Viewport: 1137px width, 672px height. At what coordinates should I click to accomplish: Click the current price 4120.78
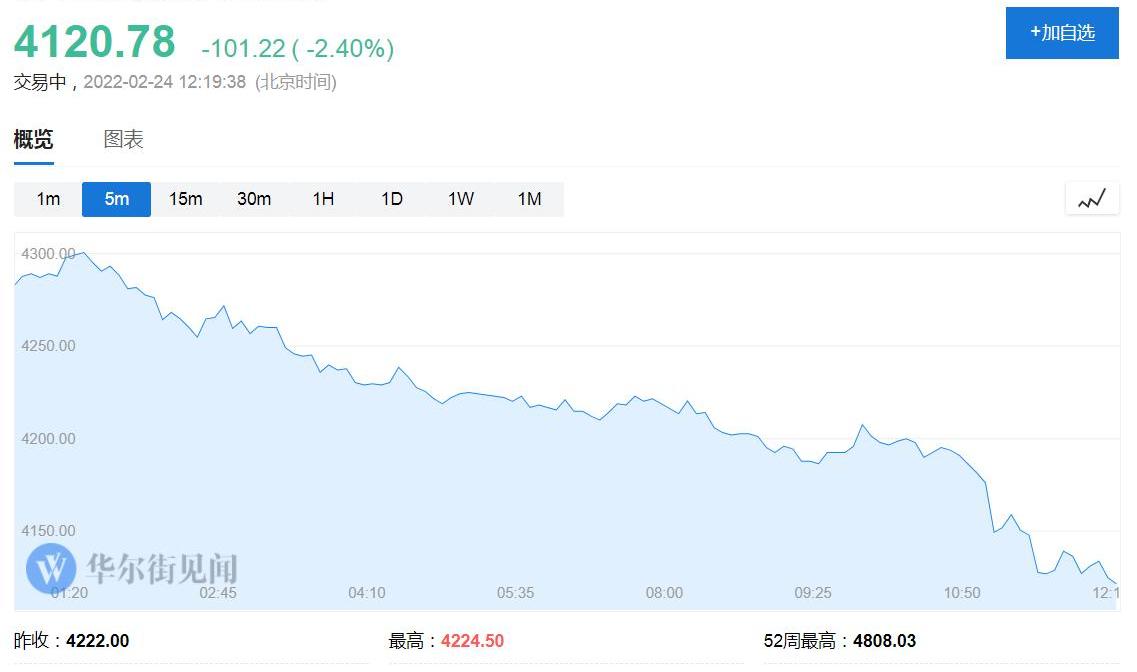click(x=94, y=42)
